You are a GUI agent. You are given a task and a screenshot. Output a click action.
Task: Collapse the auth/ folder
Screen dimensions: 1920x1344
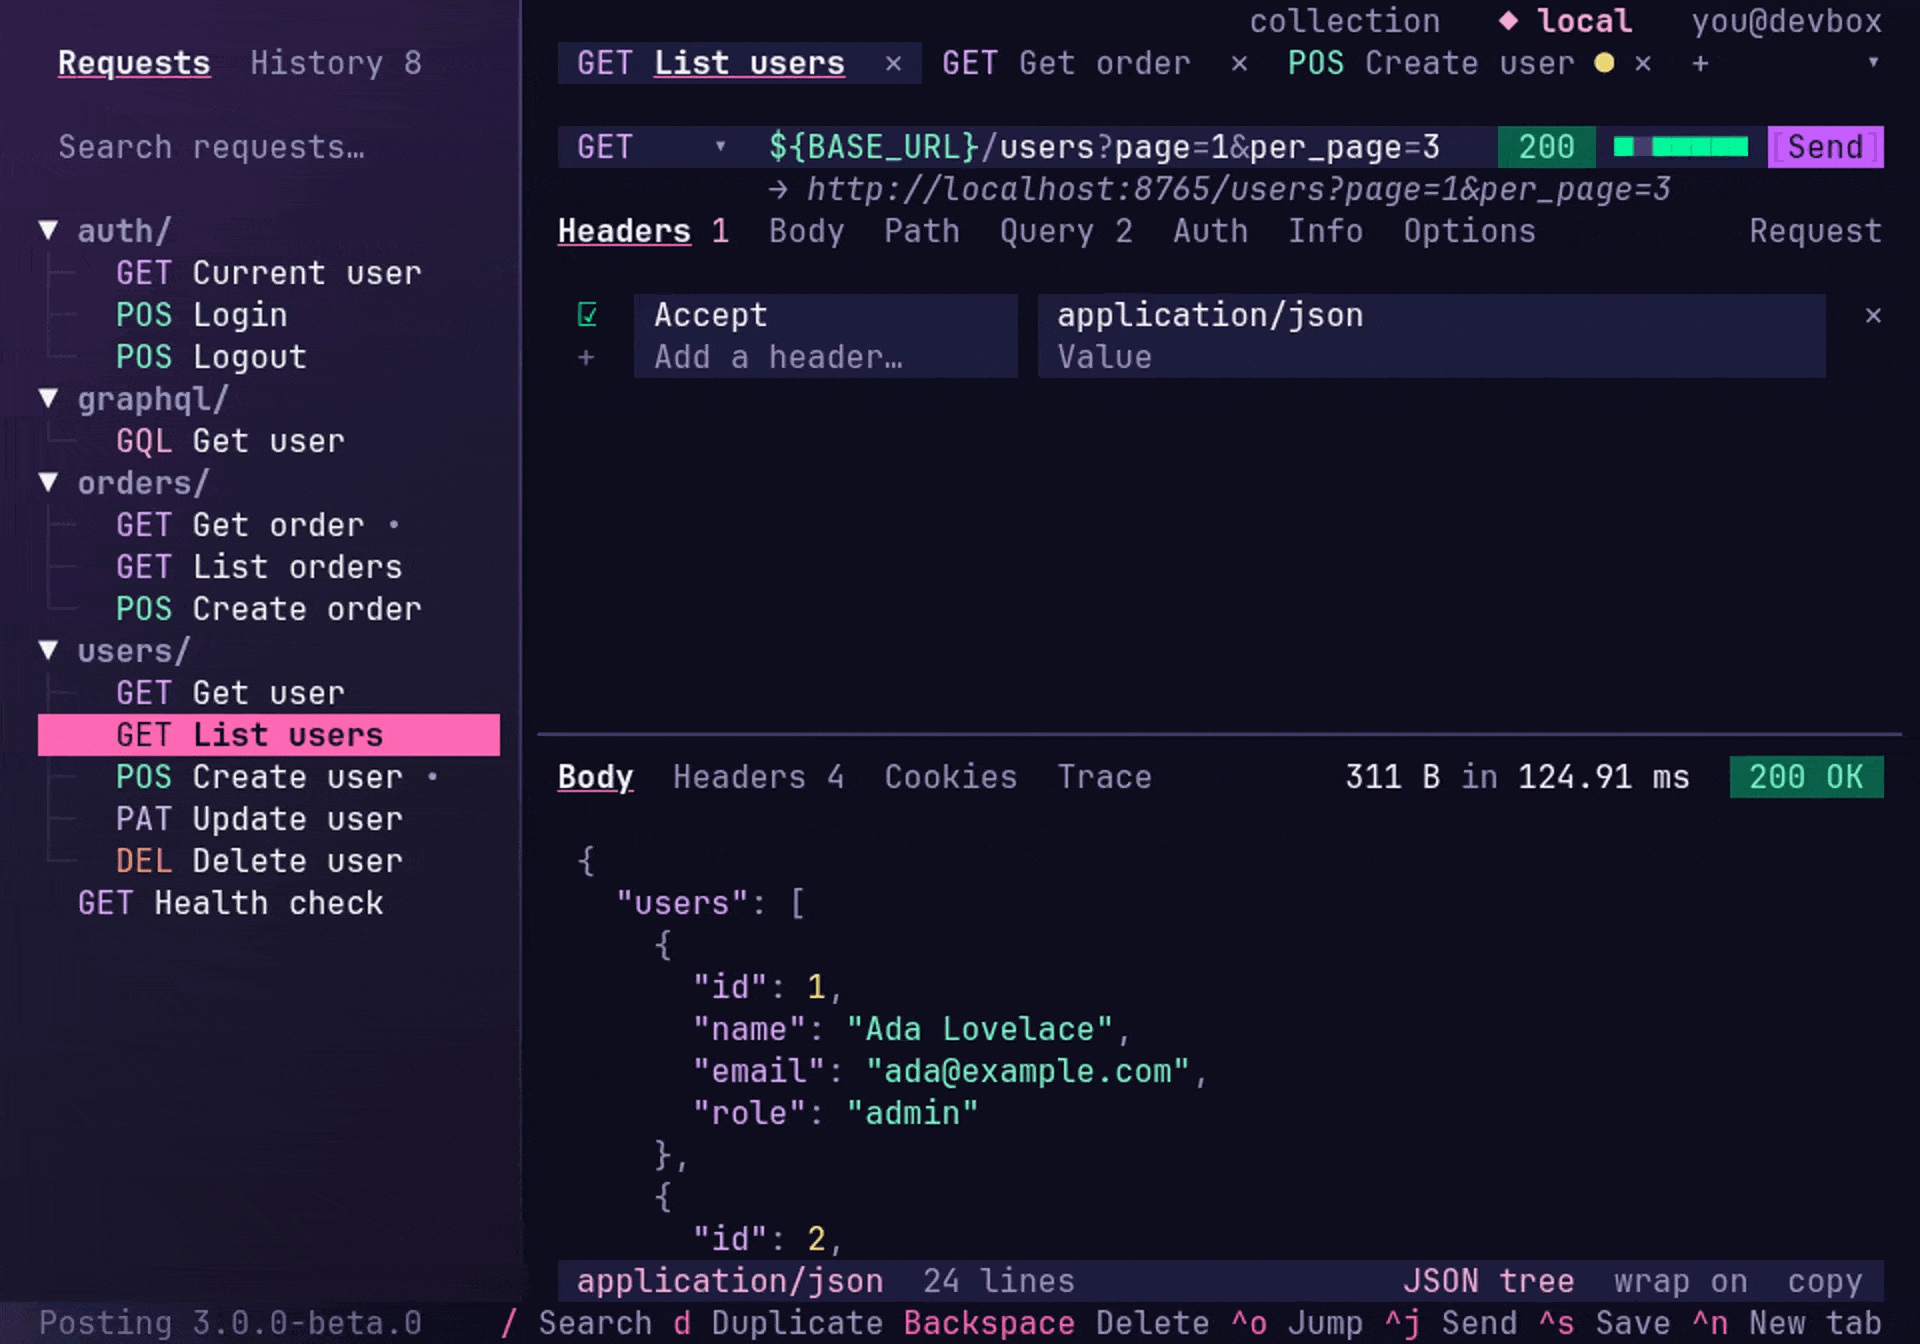click(x=48, y=231)
